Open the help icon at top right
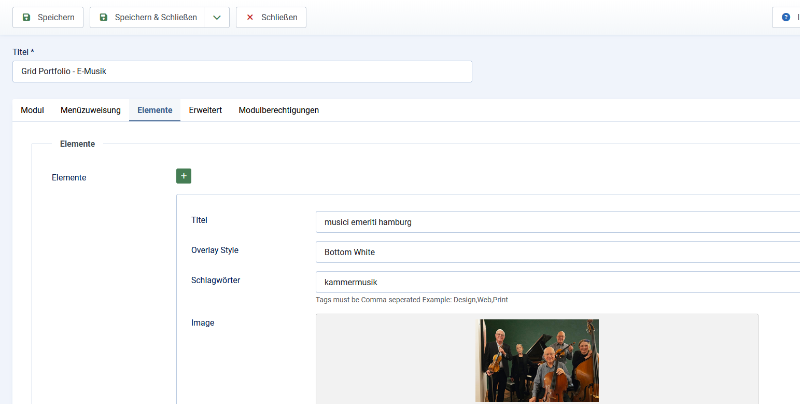800x404 pixels. tap(786, 17)
